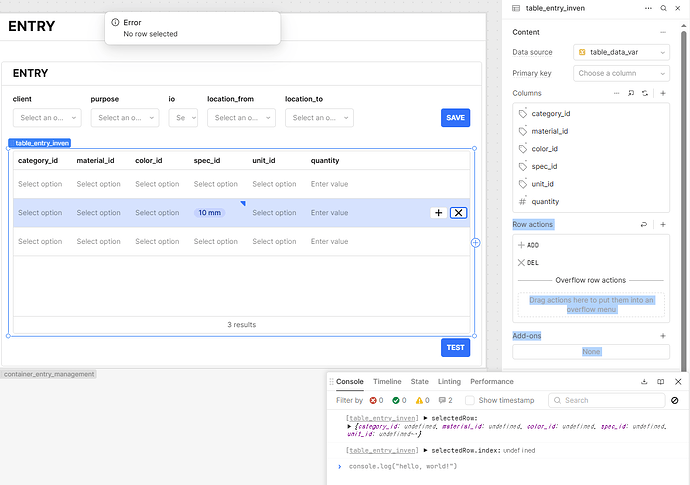Click the quantity table column header
The height and width of the screenshot is (485, 690).
click(325, 161)
